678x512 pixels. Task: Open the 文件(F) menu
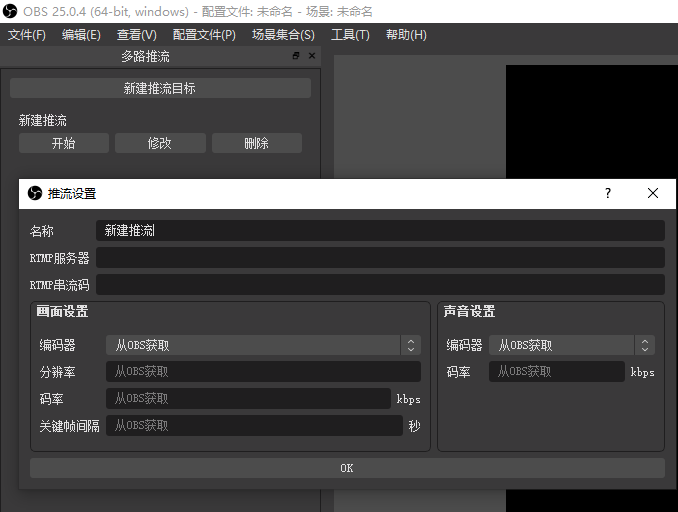click(26, 35)
